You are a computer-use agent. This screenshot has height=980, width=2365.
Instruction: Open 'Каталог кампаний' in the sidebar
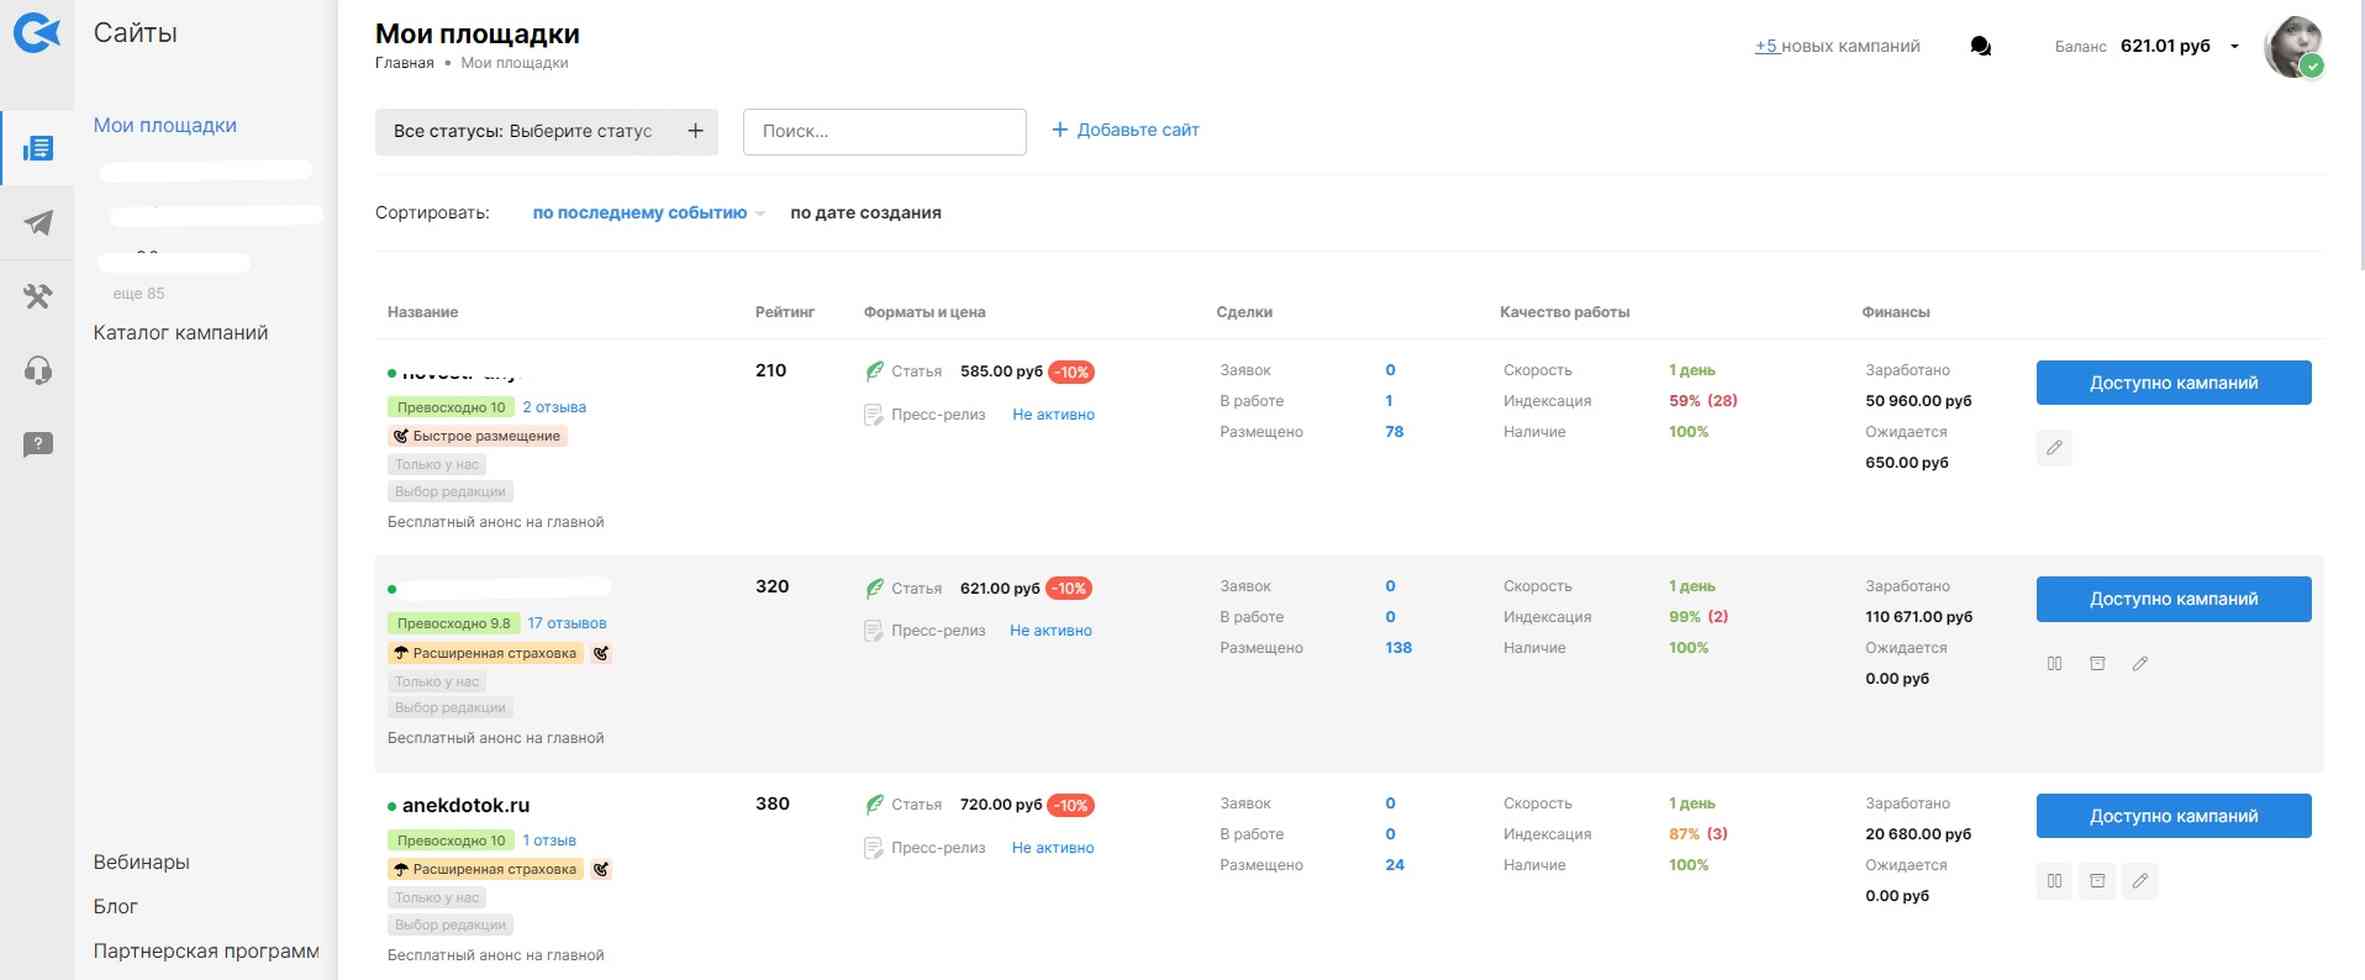pos(180,332)
